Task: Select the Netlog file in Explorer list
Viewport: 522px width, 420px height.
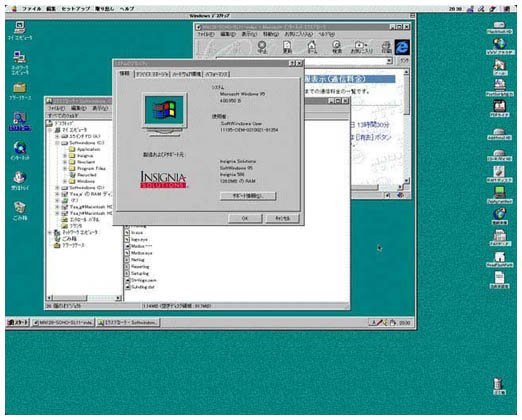Action: pos(134,260)
